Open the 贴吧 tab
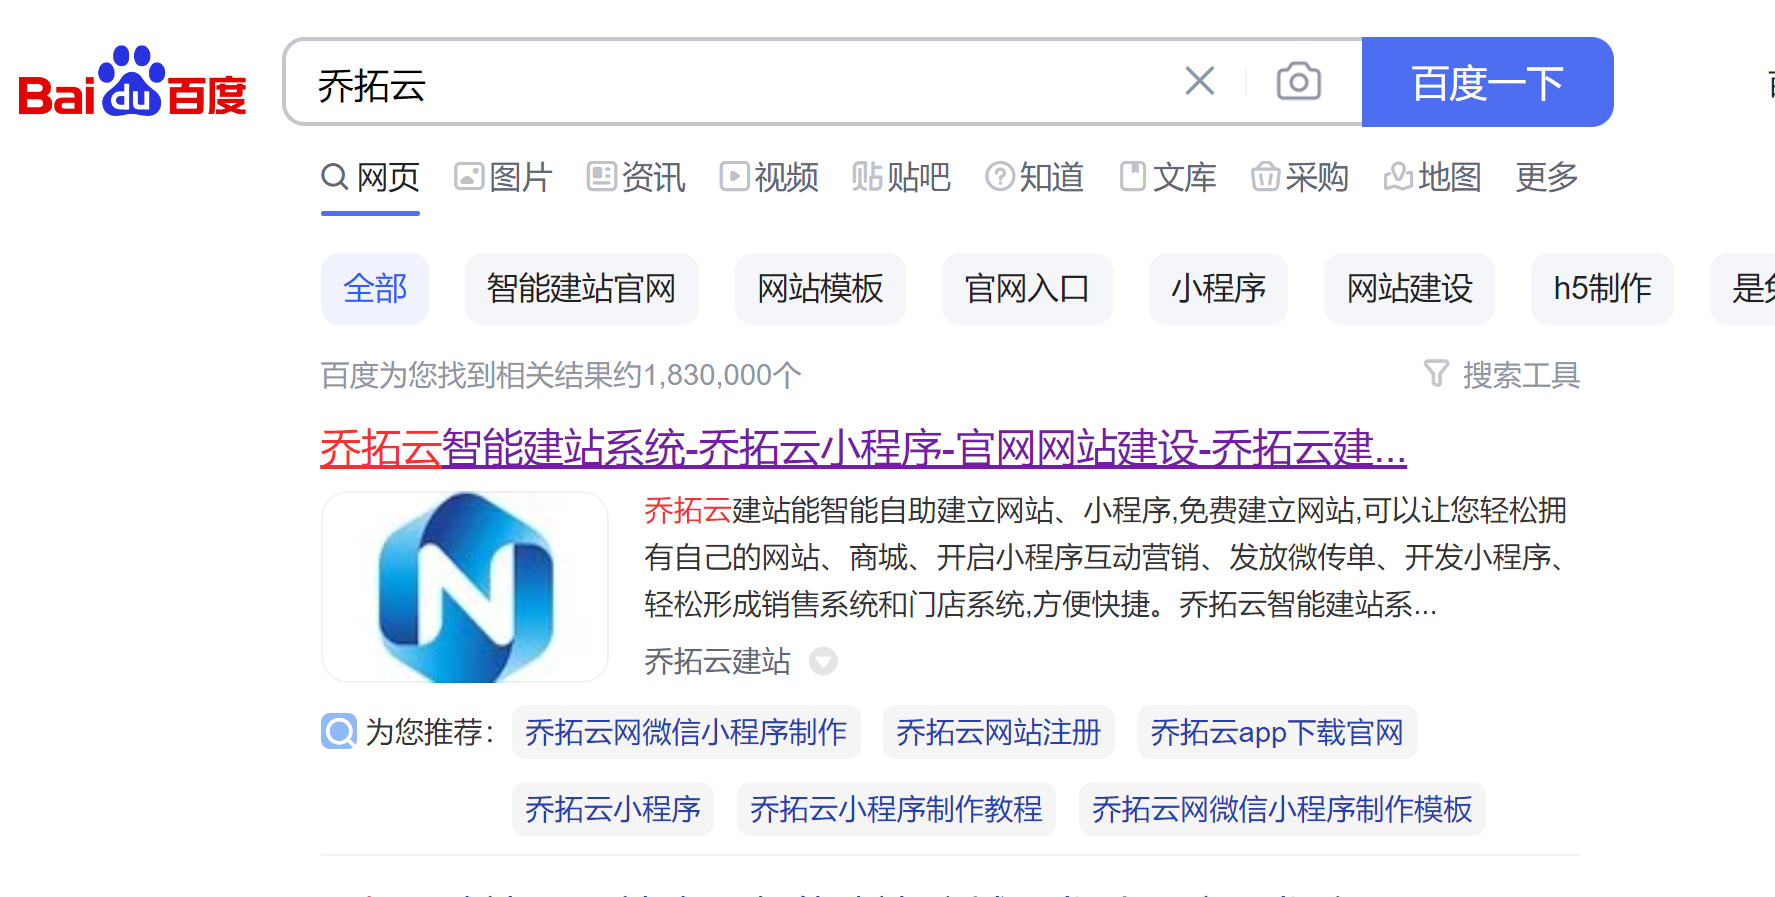The width and height of the screenshot is (1775, 897). [x=901, y=178]
